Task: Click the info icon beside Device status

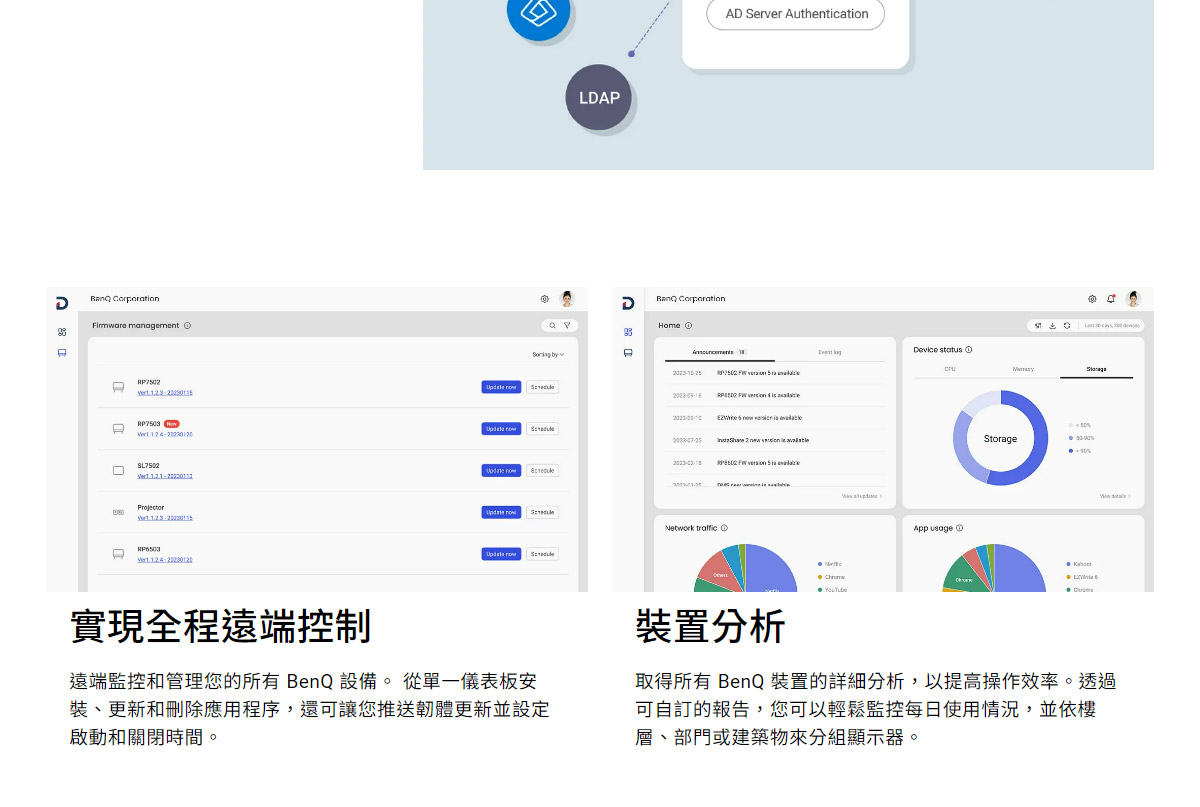Action: [x=969, y=350]
